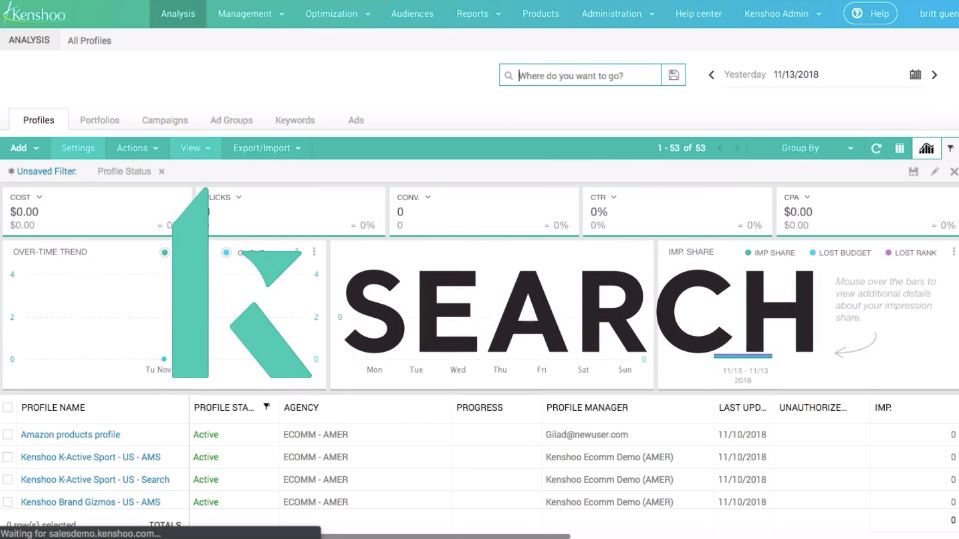The height and width of the screenshot is (539, 959).
Task: Click the bottom horizontal scrollbar
Action: 445,536
